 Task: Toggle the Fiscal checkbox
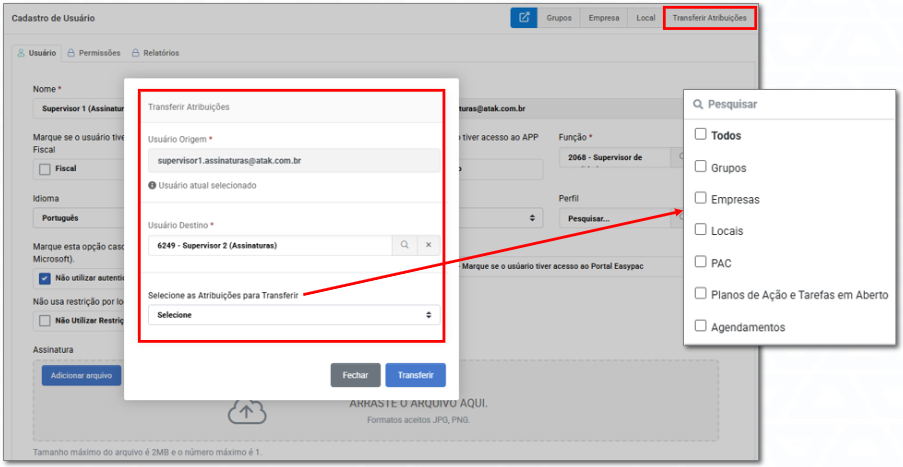(44, 169)
